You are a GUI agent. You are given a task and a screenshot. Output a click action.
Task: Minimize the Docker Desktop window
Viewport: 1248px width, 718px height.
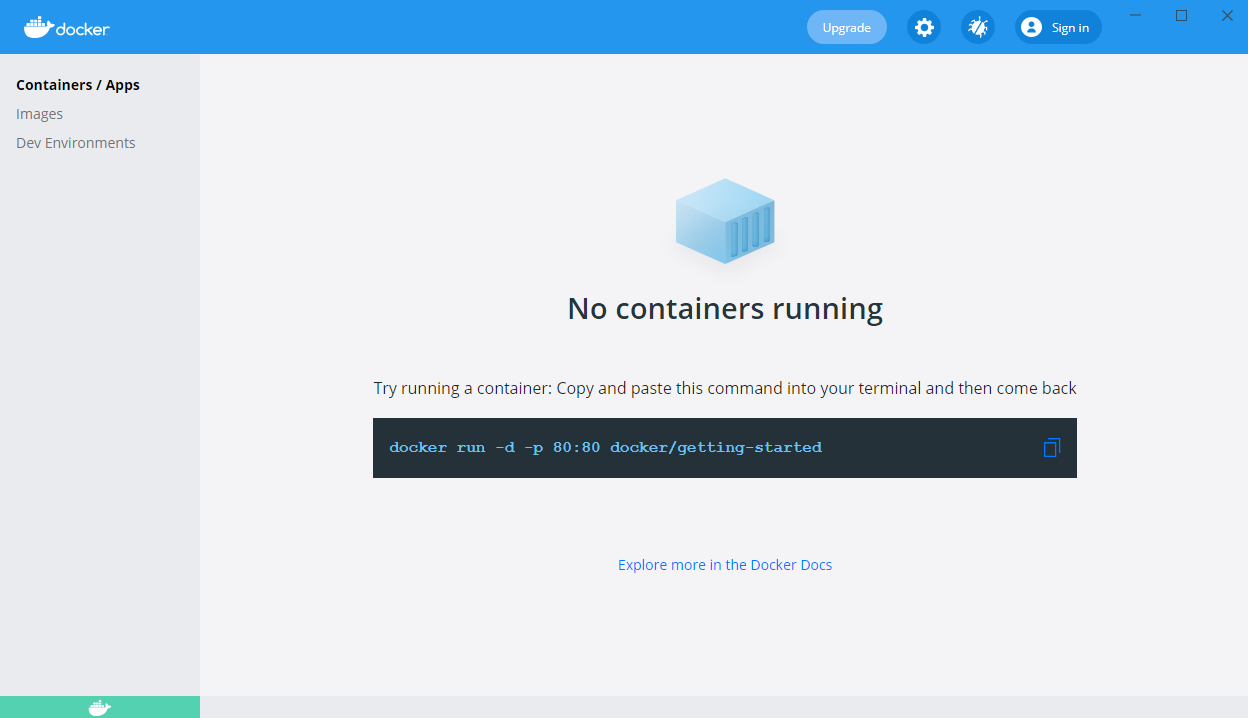[1135, 15]
